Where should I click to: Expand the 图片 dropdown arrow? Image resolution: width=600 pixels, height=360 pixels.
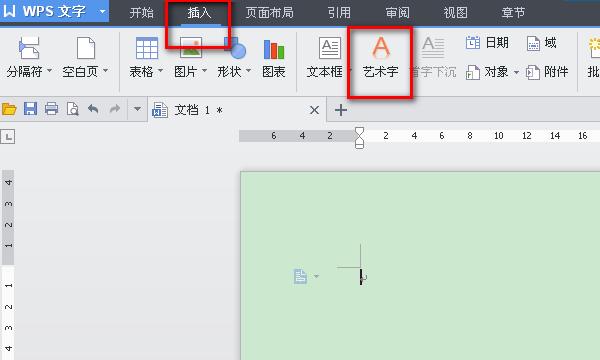click(x=204, y=71)
